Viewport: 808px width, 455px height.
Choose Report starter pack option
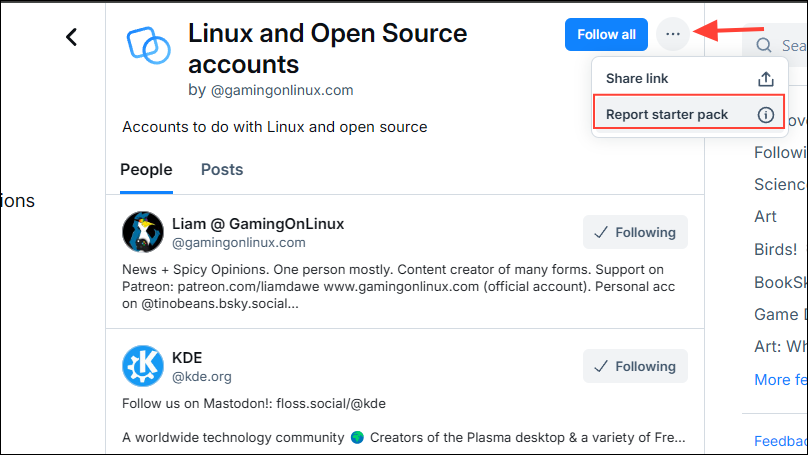click(689, 112)
